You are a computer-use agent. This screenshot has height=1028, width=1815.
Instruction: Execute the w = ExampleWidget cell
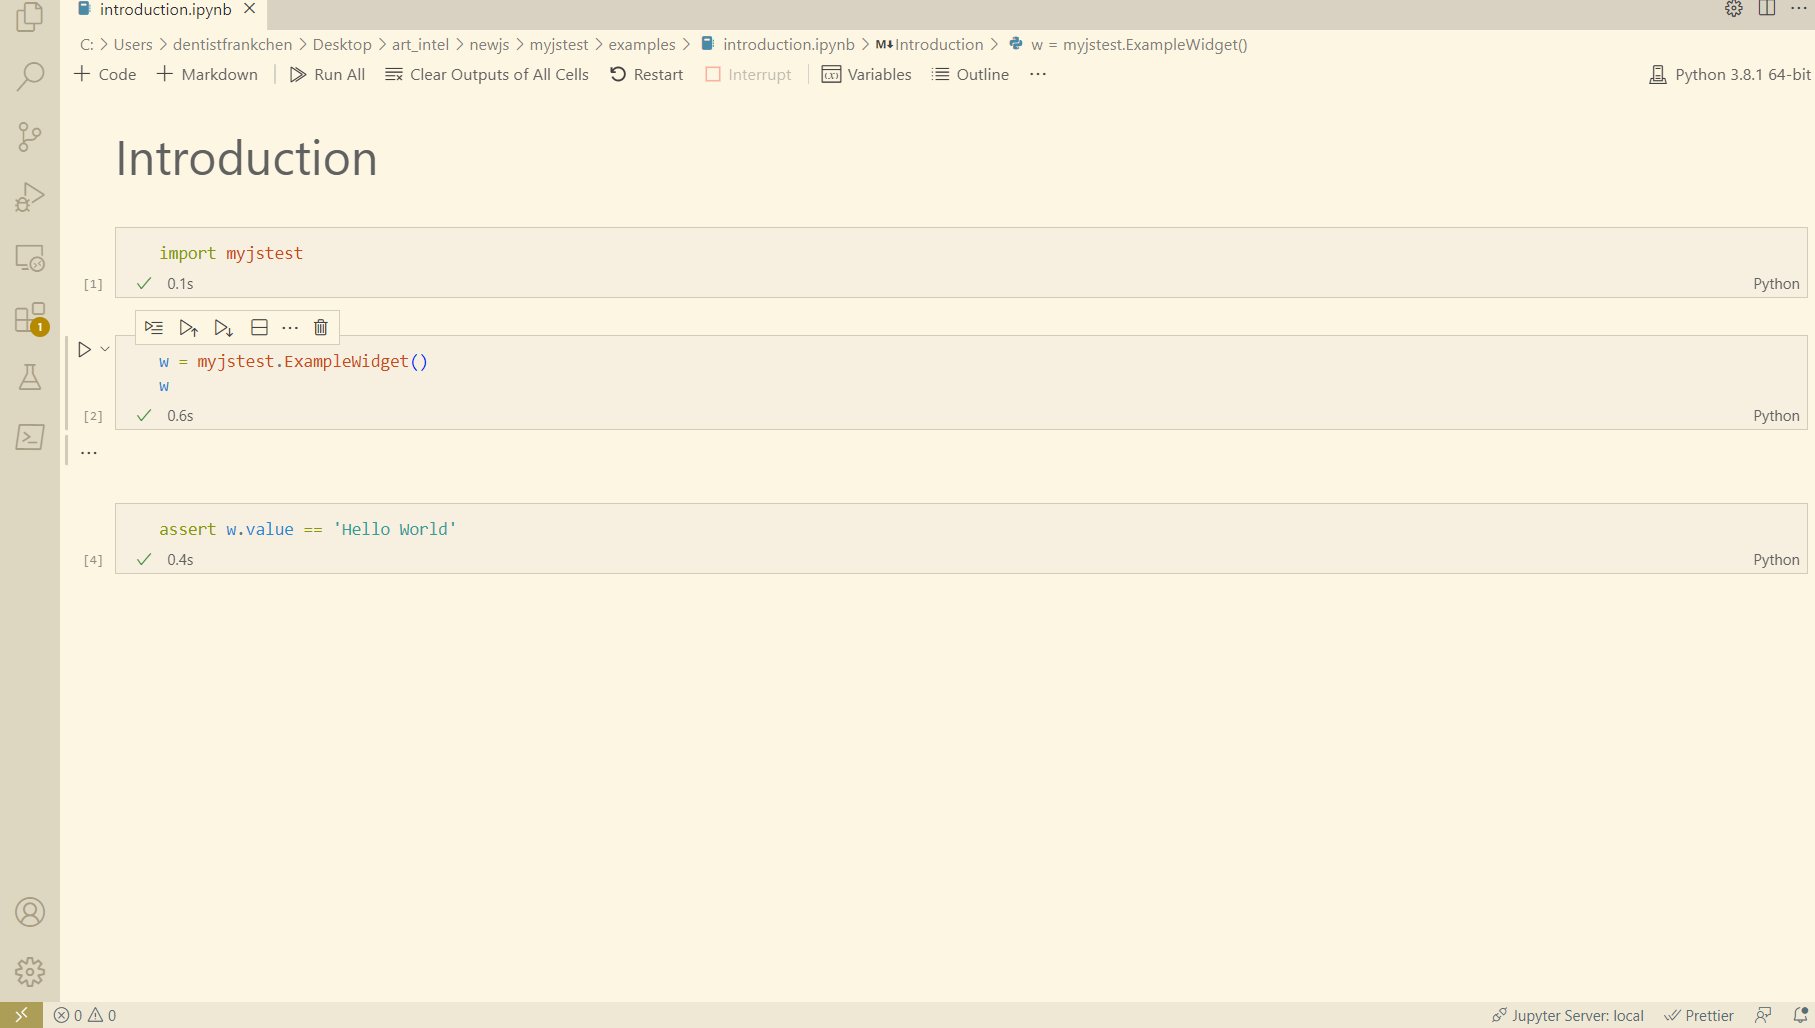pos(84,349)
